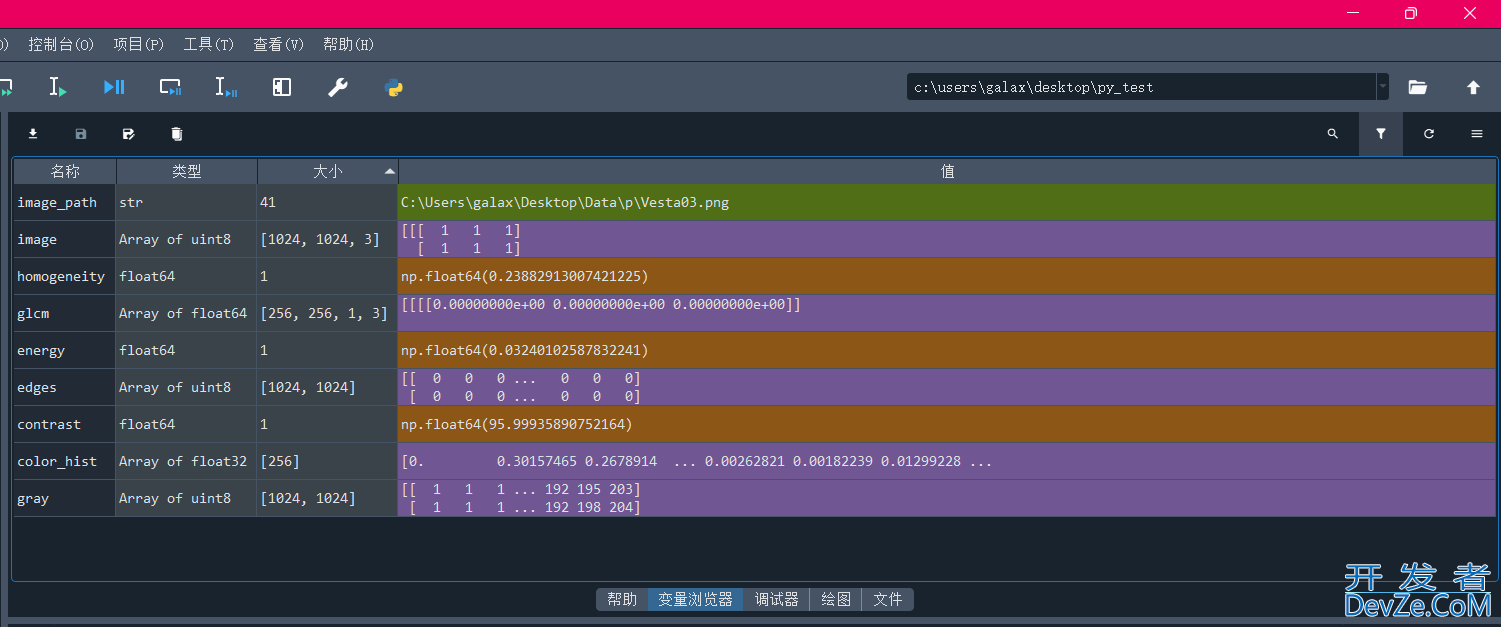Click the edges array value cell

tap(947, 387)
